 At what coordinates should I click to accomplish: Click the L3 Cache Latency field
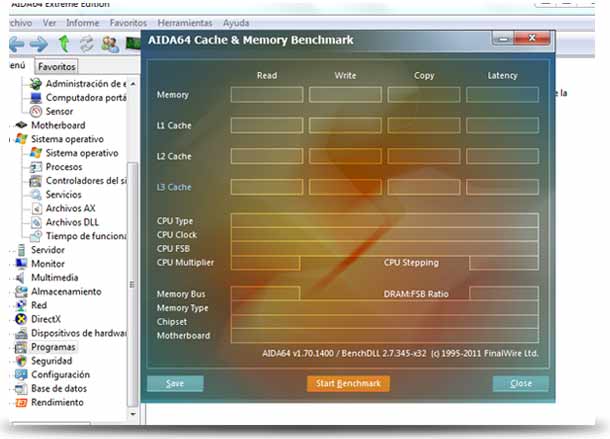(x=502, y=187)
